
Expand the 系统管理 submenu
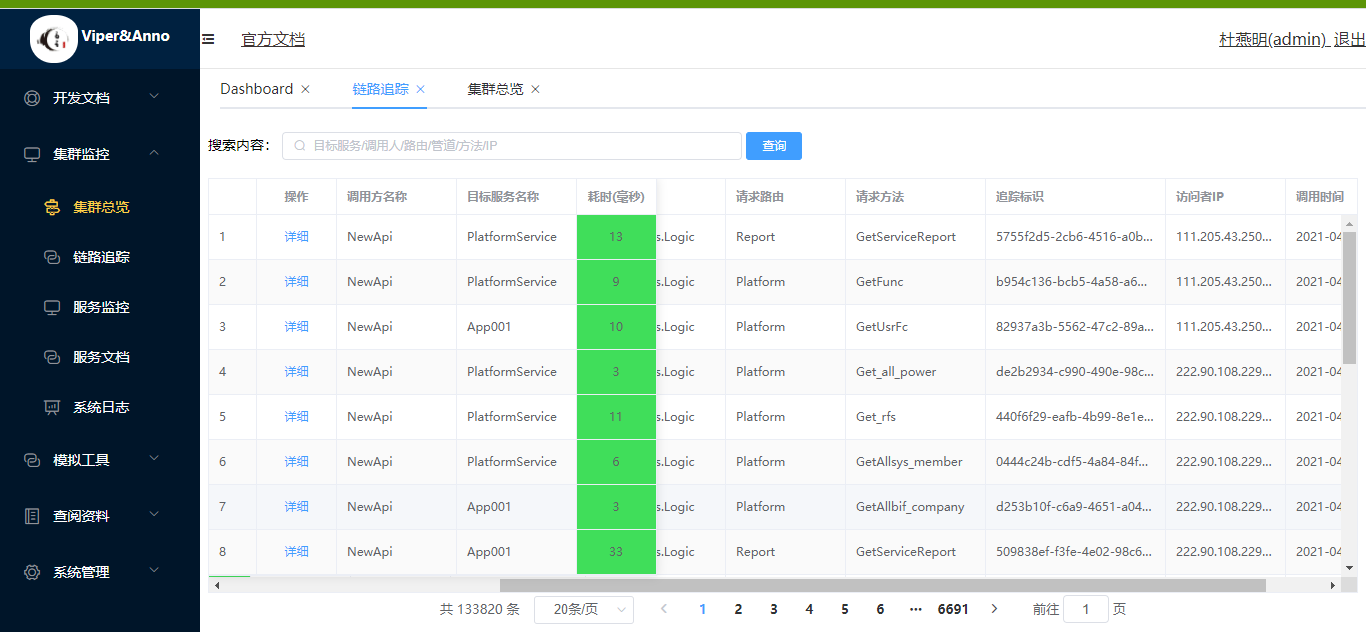tap(154, 571)
